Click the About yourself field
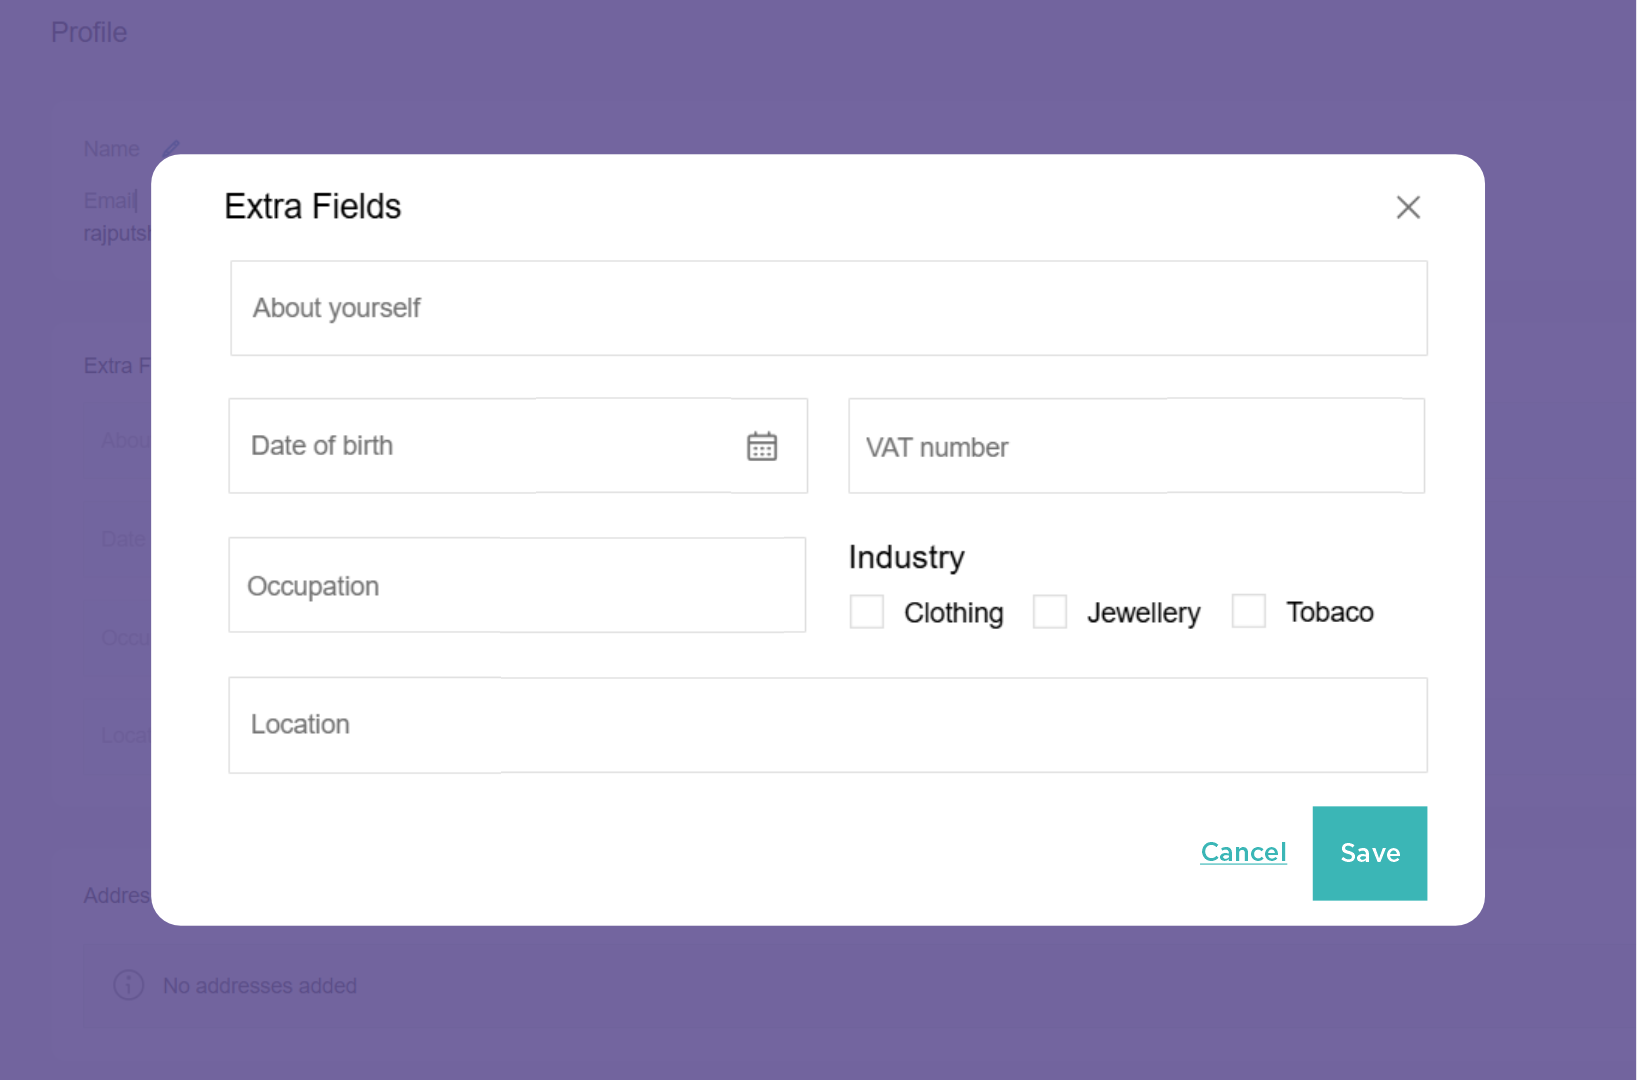This screenshot has height=1080, width=1637. tap(828, 308)
